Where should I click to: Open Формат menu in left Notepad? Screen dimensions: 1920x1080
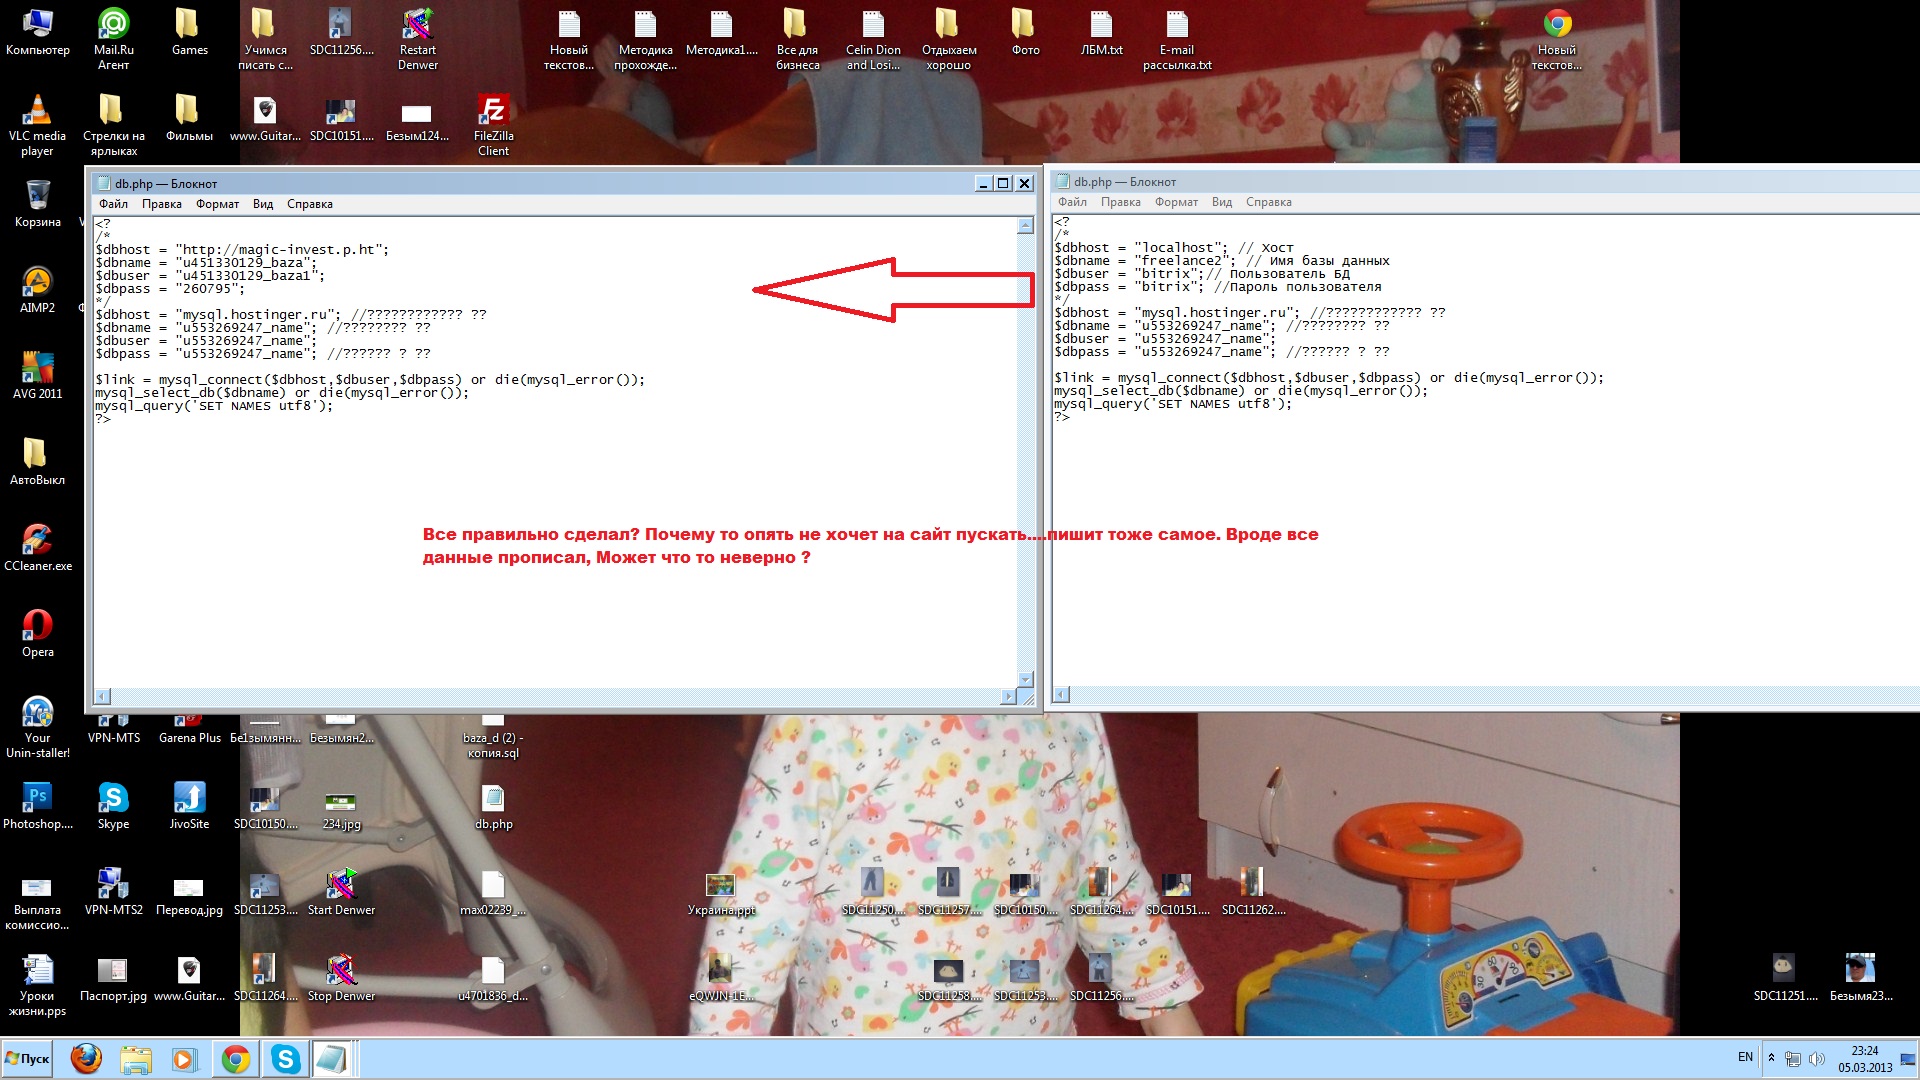click(217, 204)
